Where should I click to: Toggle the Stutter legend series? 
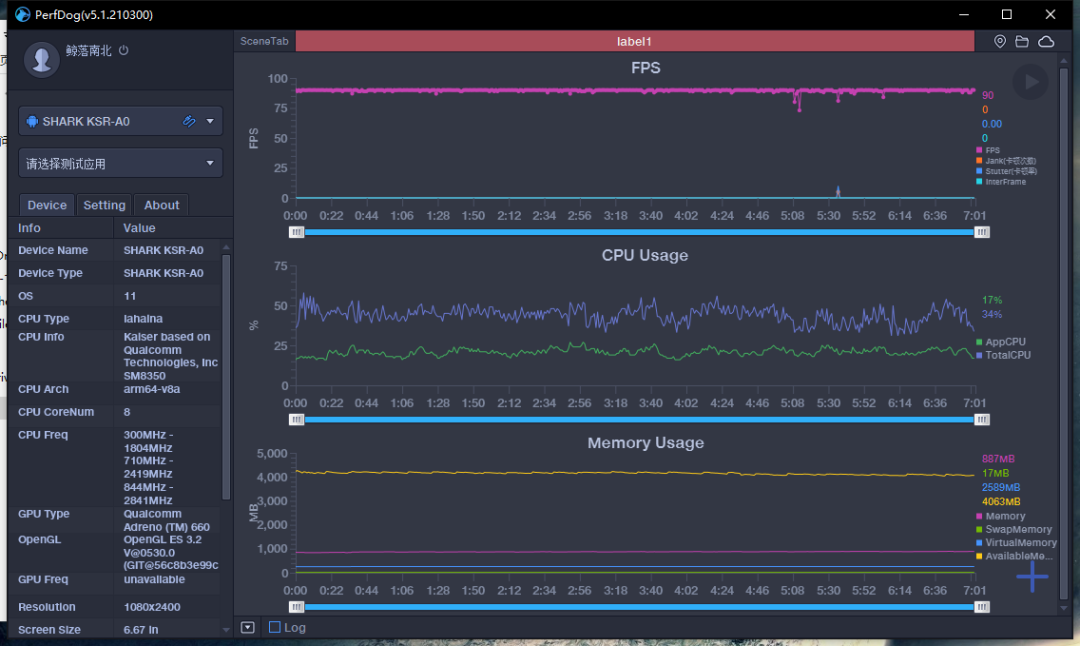pyautogui.click(x=1006, y=171)
